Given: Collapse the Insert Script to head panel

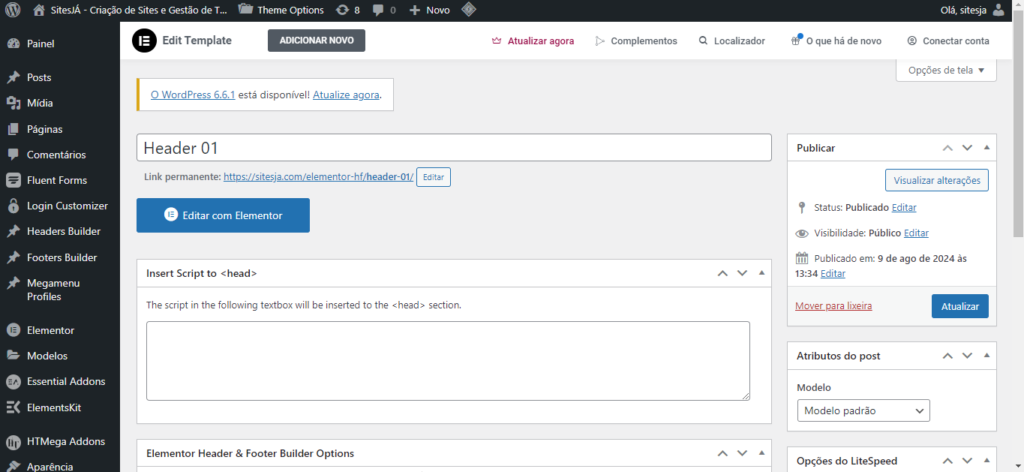Looking at the screenshot, I should tap(761, 273).
